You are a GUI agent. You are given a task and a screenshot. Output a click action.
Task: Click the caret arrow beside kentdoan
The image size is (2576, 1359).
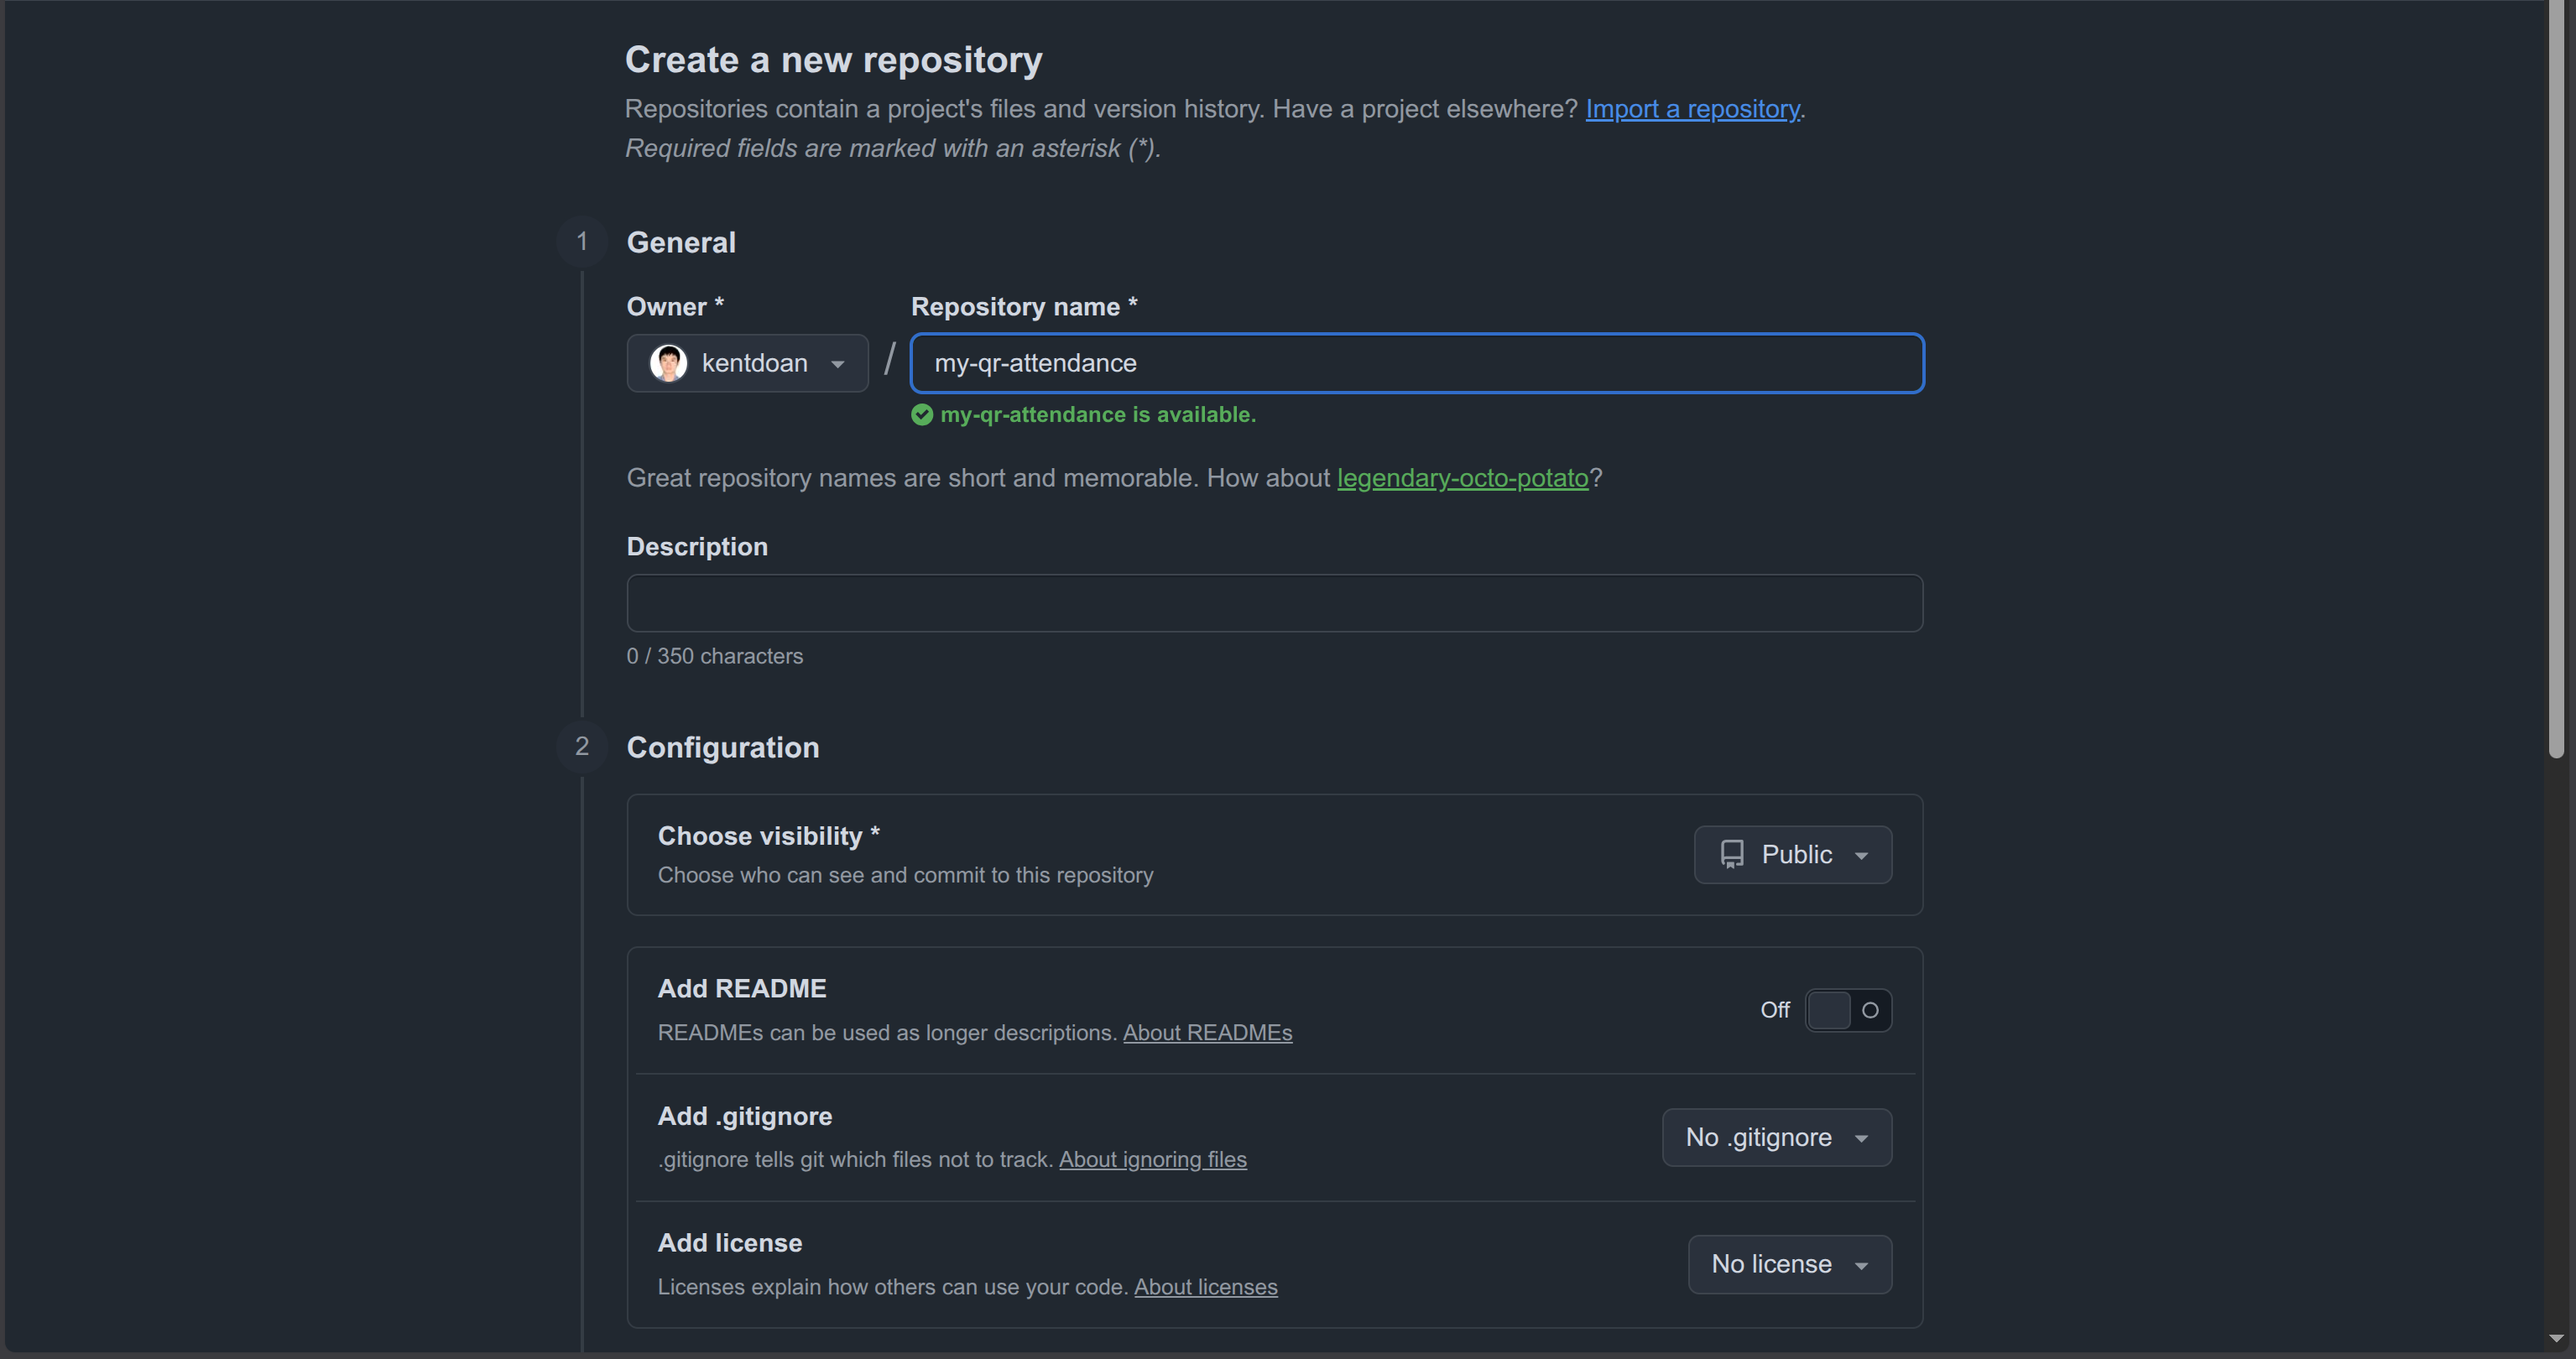click(838, 364)
